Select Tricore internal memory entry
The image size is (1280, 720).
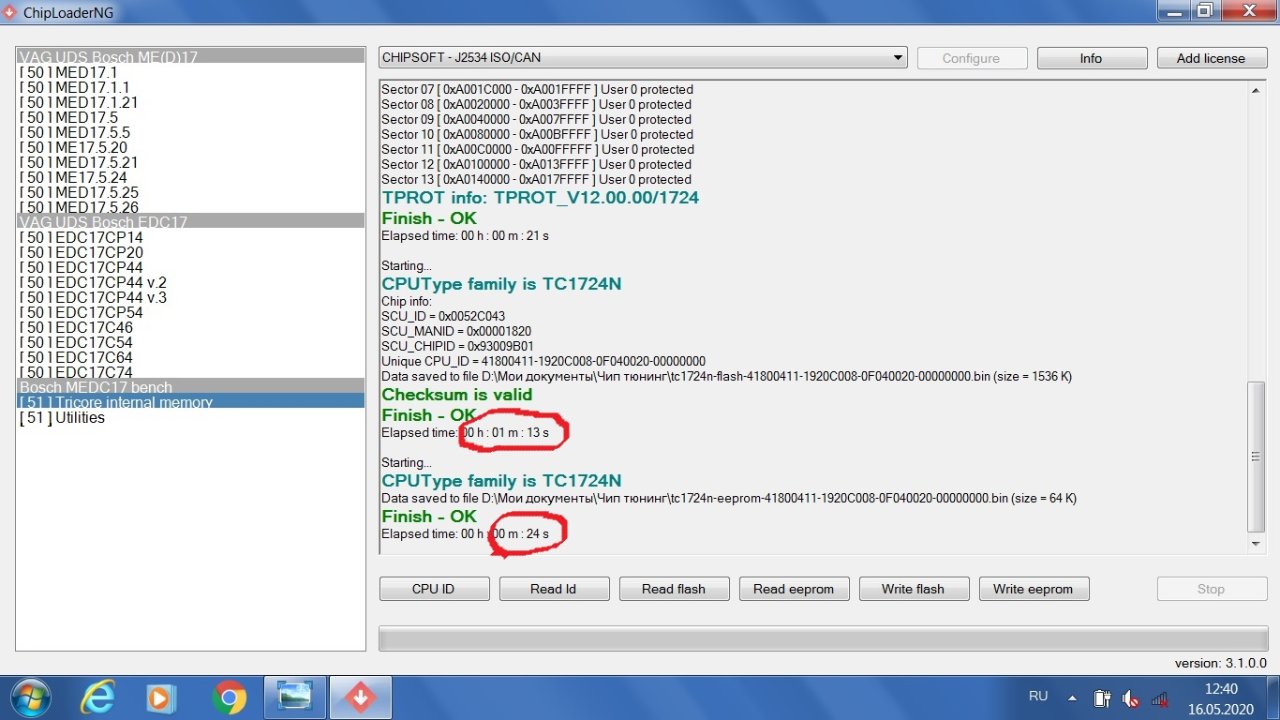pos(116,402)
